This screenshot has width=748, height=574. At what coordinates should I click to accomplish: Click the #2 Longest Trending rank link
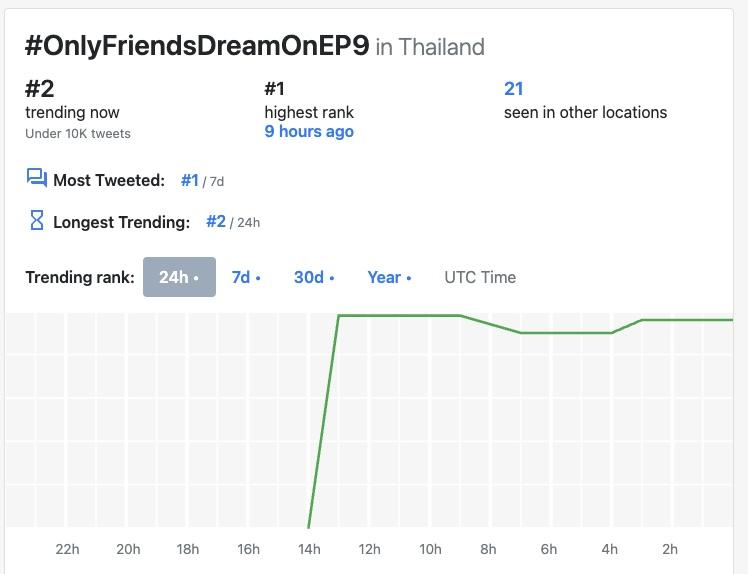pyautogui.click(x=216, y=221)
